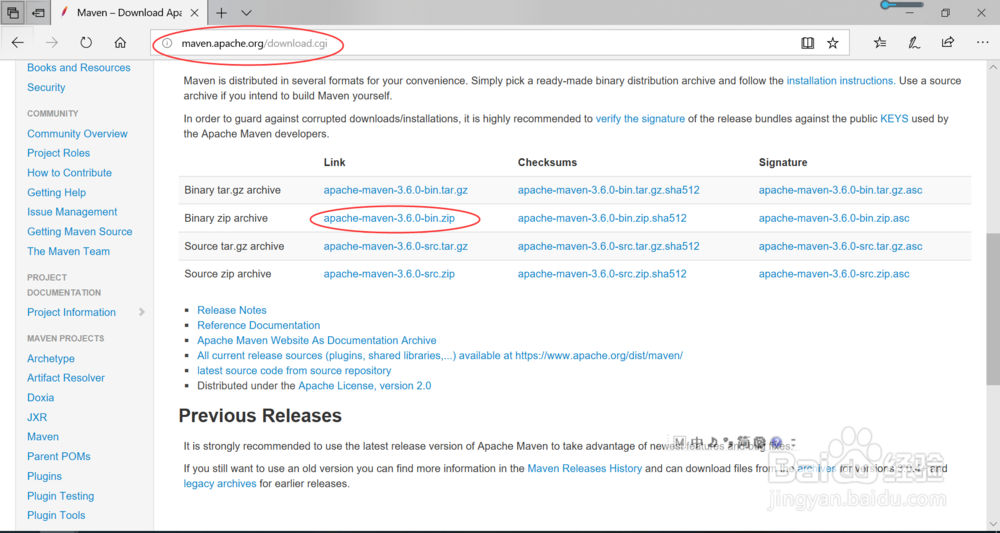
Task: Open legacy archives link
Action: click(220, 484)
